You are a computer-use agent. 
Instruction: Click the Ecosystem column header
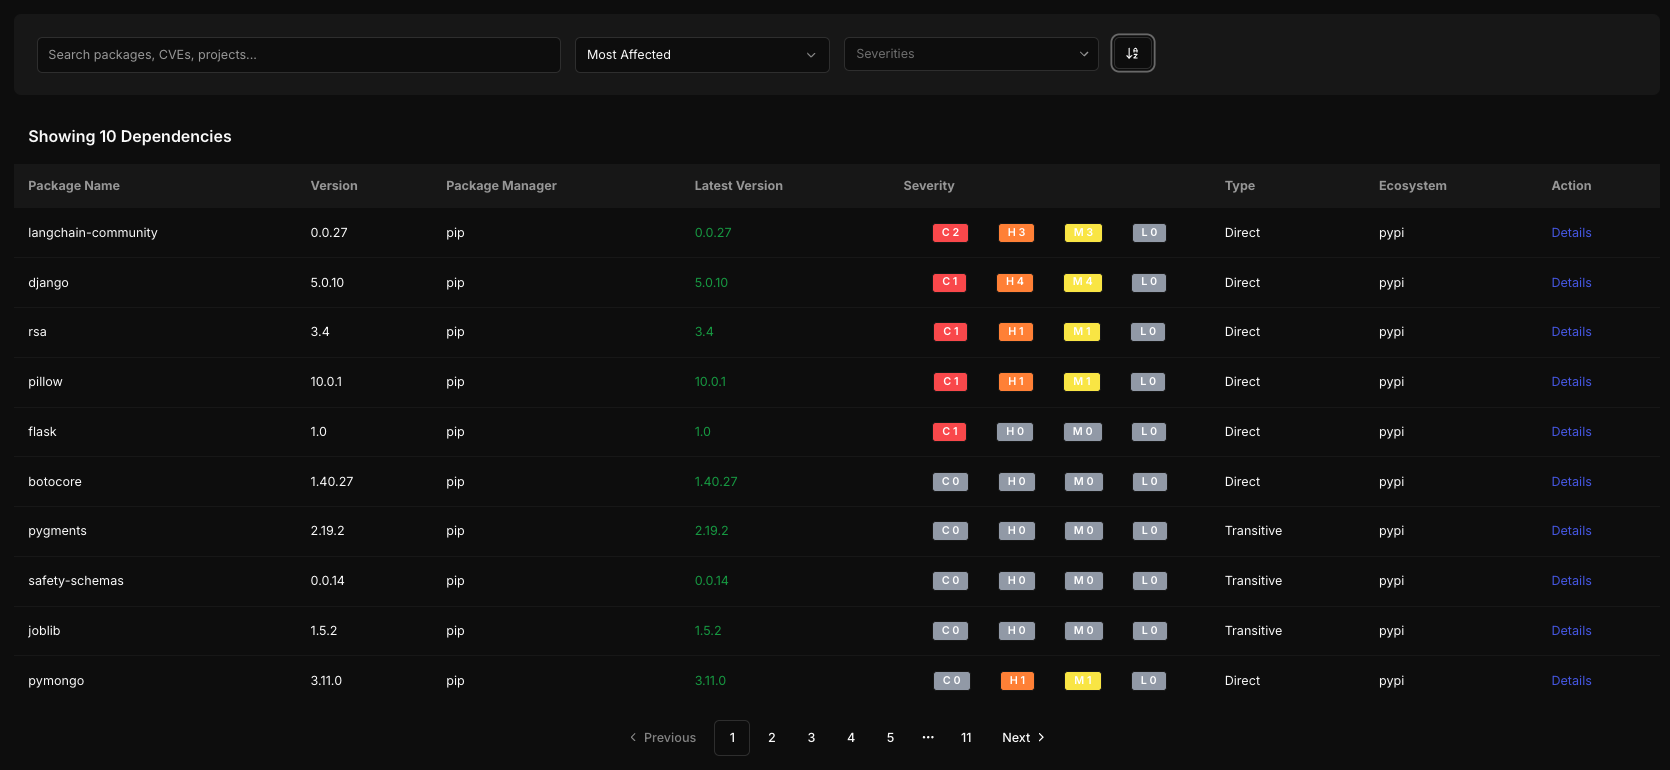(1413, 186)
